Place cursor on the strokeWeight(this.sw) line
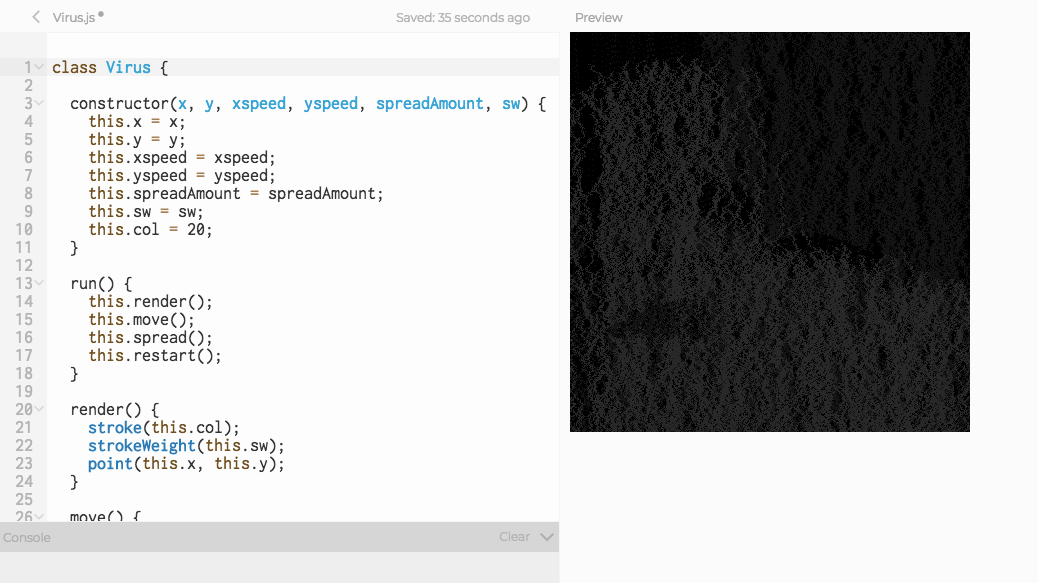The width and height of the screenshot is (1038, 583). coord(186,446)
